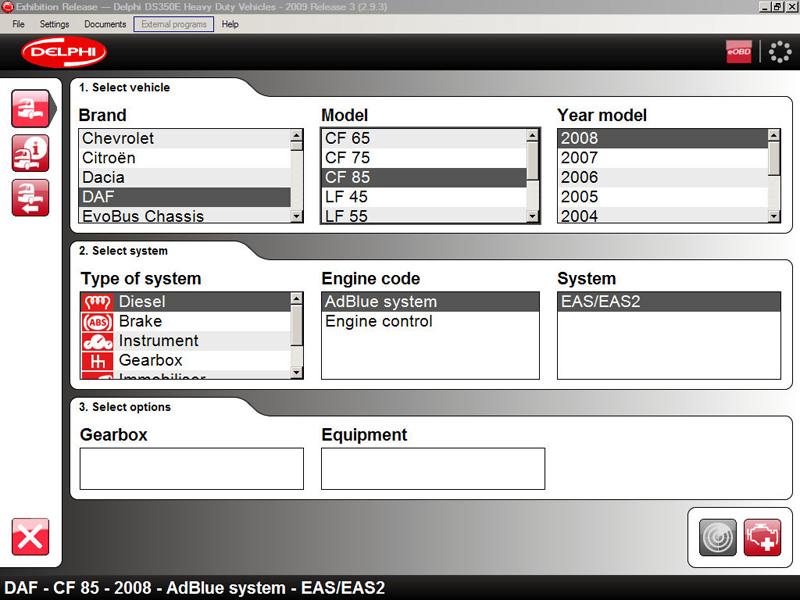Screen dimensions: 800x600
Task: Click the Type of system scrollbar thumb
Action: coord(296,325)
